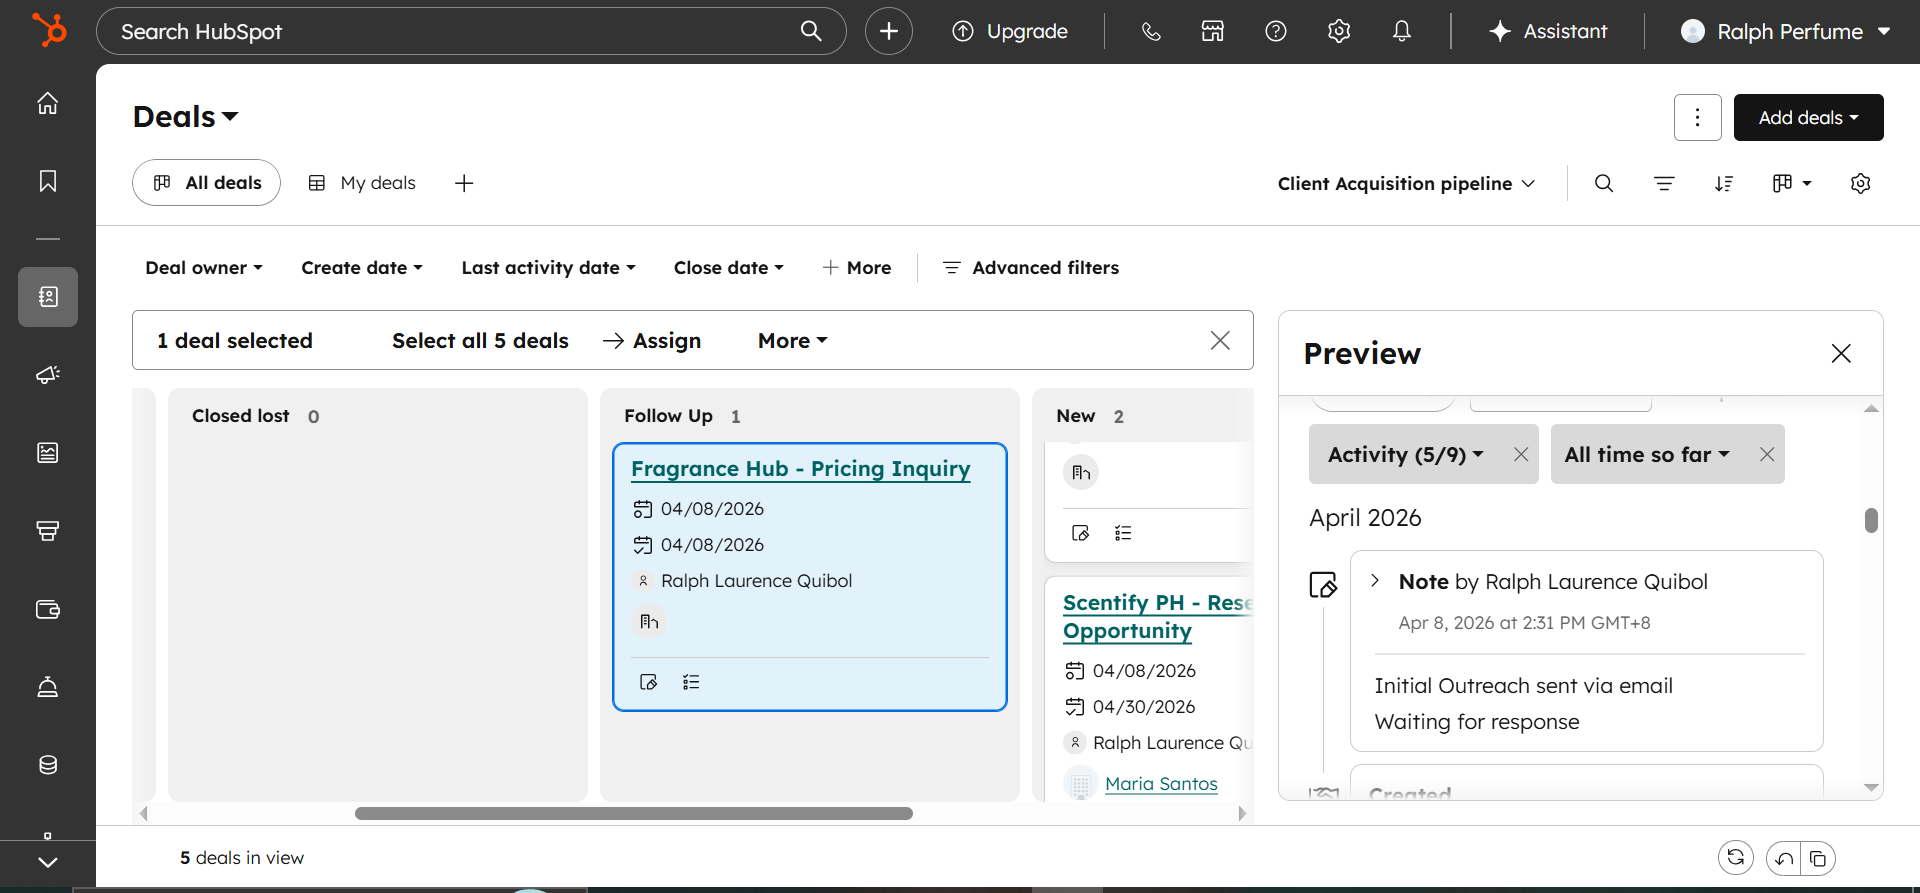Open the Bookmarks icon in the sidebar
This screenshot has height=893, width=1920.
pyautogui.click(x=48, y=181)
